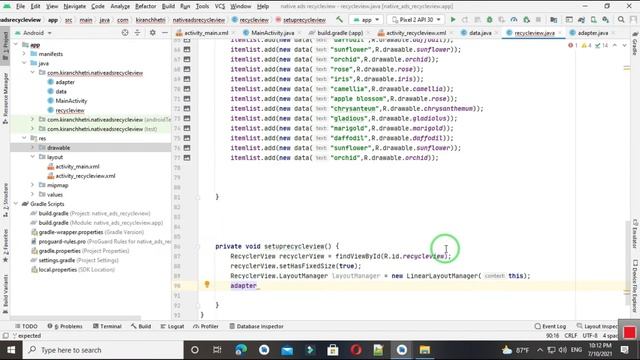Open Microsoft Edge from taskbar

pos(241,350)
